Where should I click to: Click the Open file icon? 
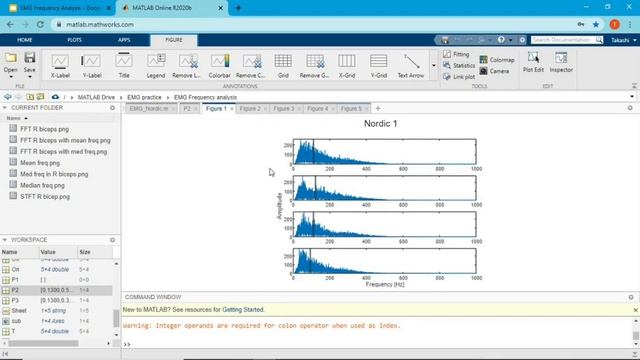tap(11, 58)
